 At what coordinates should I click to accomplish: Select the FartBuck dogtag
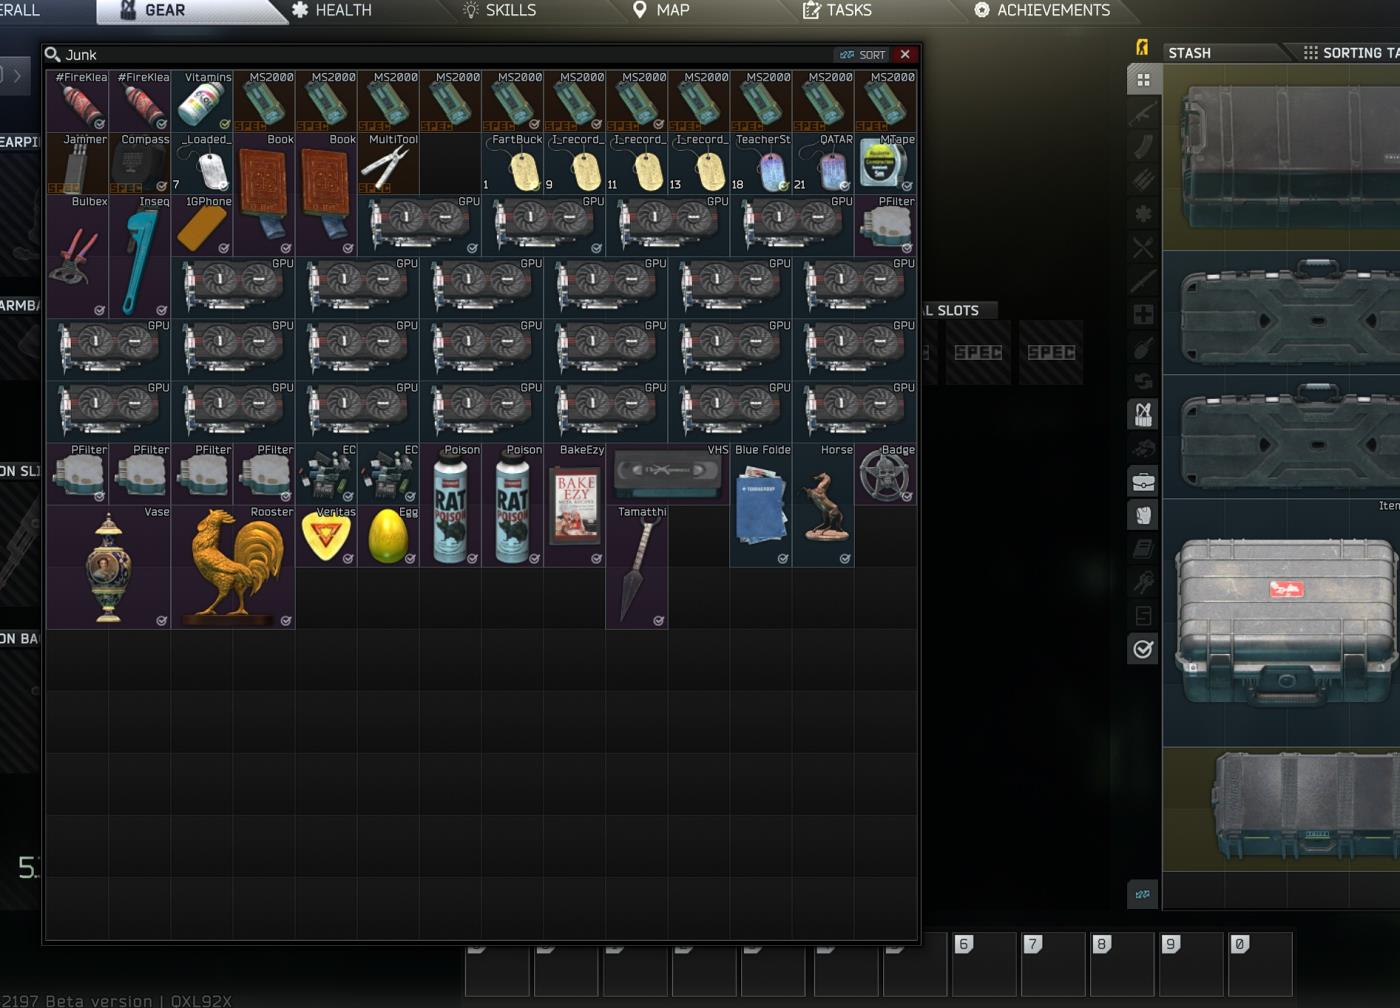(513, 163)
